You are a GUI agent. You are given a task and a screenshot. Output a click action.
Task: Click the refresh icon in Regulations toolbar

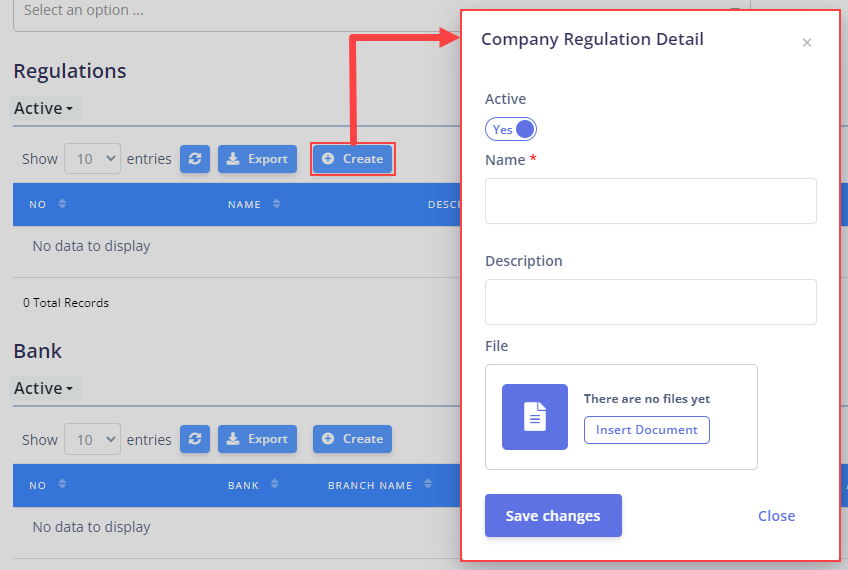pos(195,159)
